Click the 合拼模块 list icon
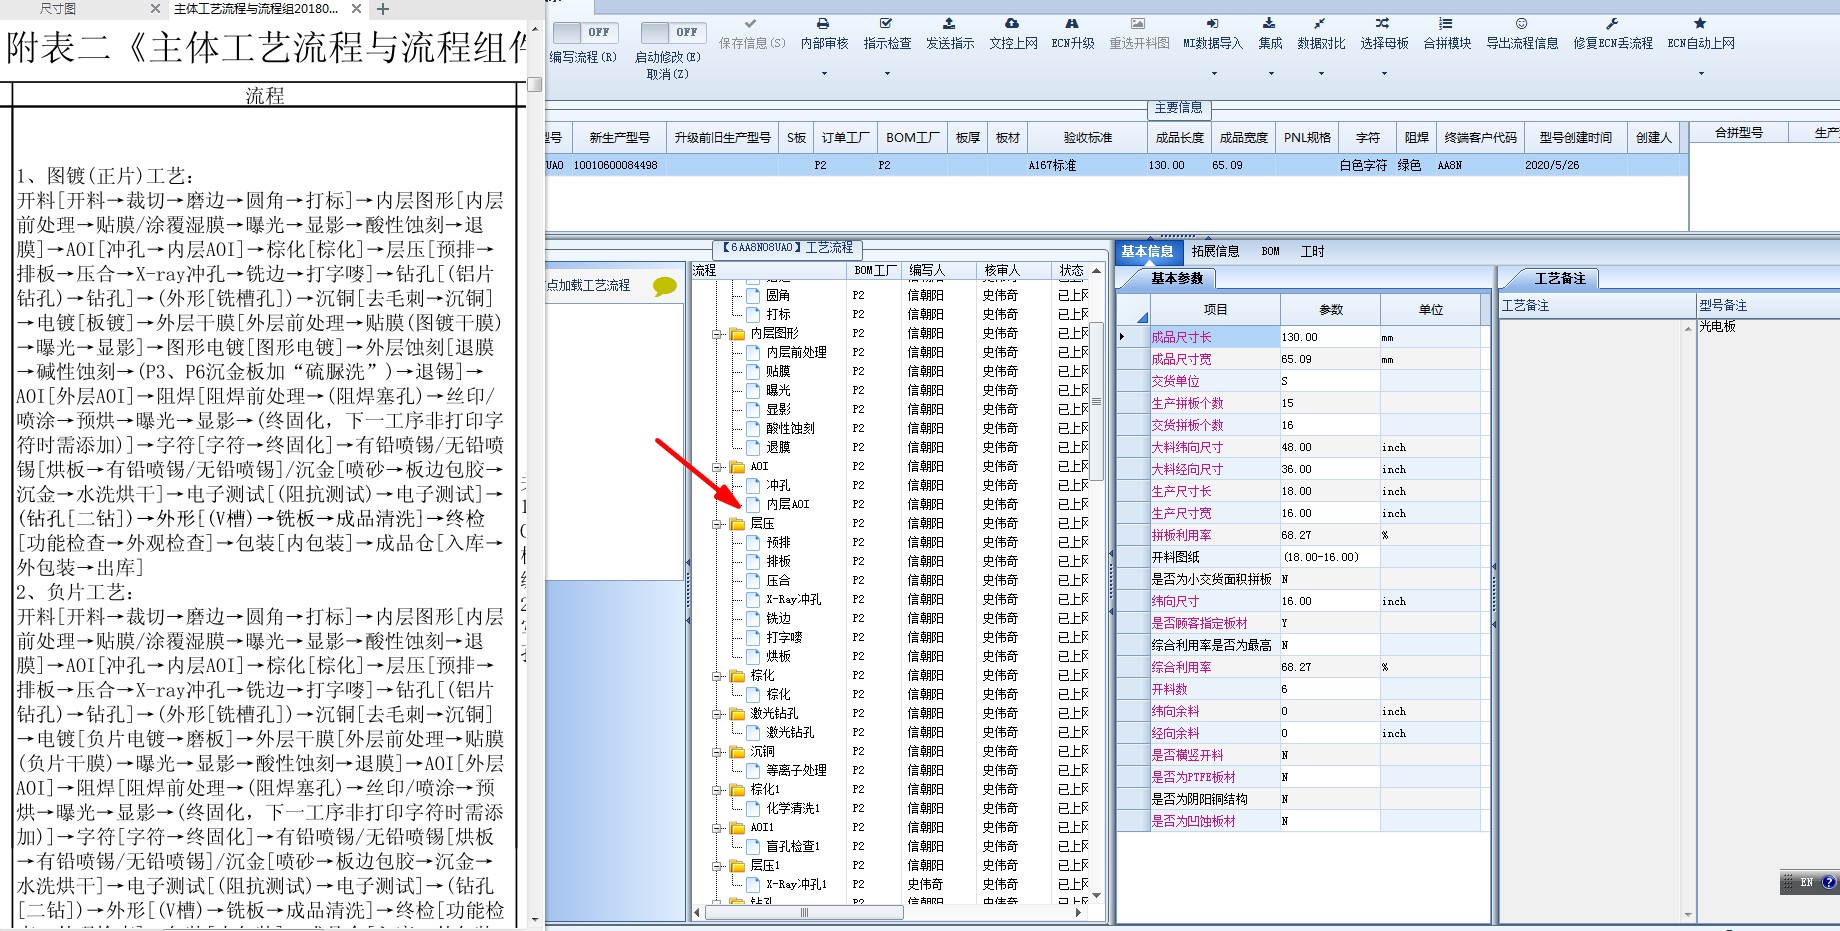 click(x=1446, y=23)
